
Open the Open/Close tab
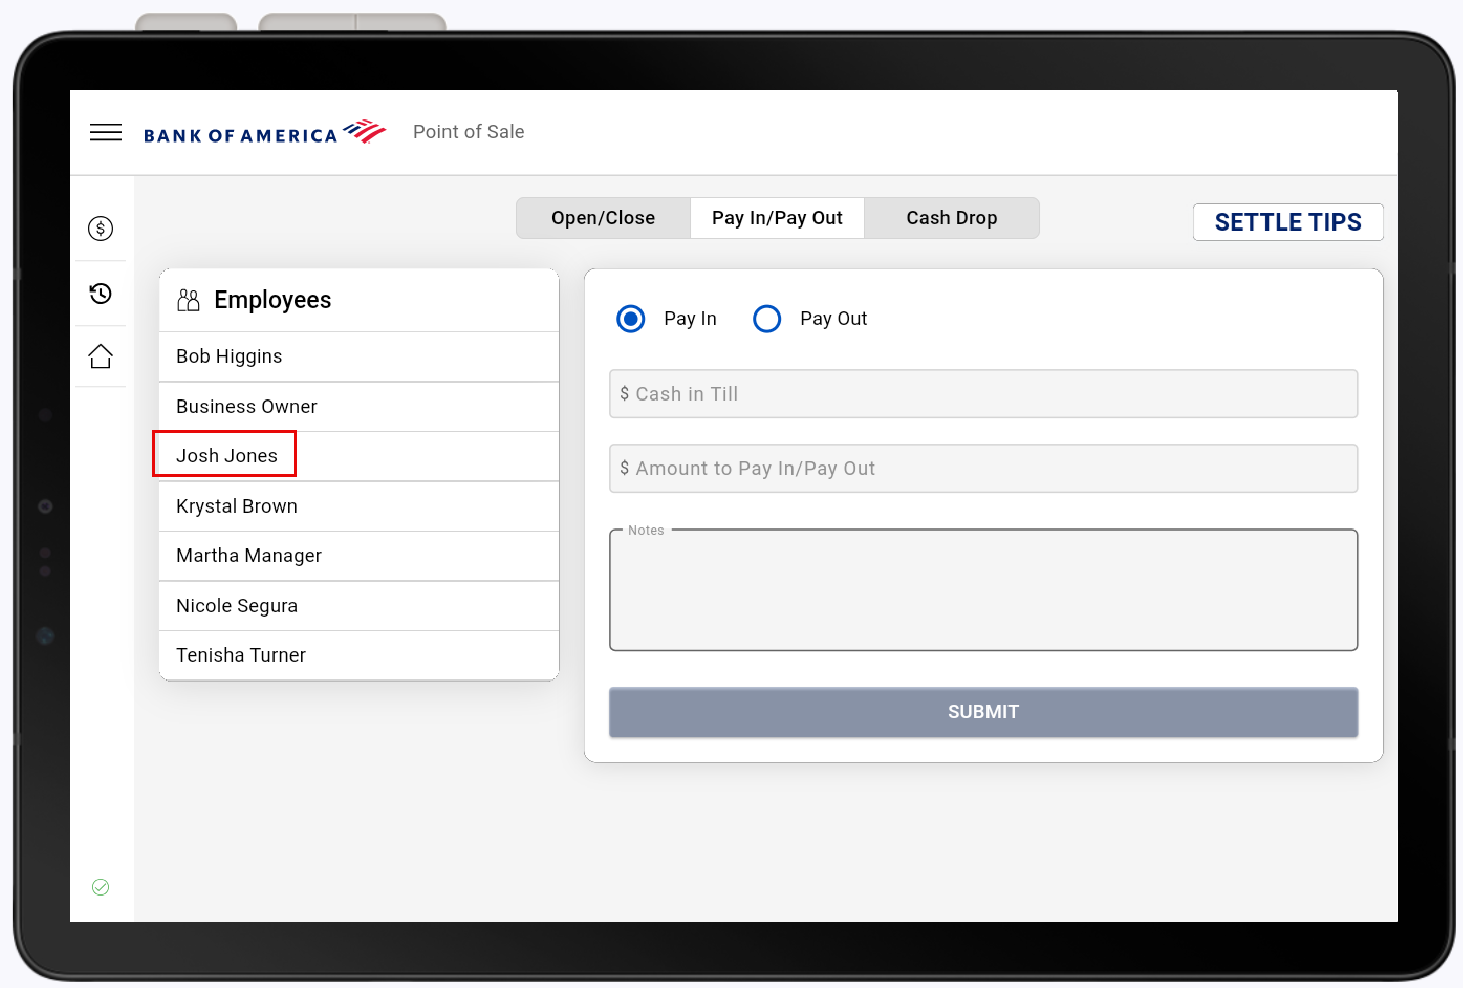point(602,217)
